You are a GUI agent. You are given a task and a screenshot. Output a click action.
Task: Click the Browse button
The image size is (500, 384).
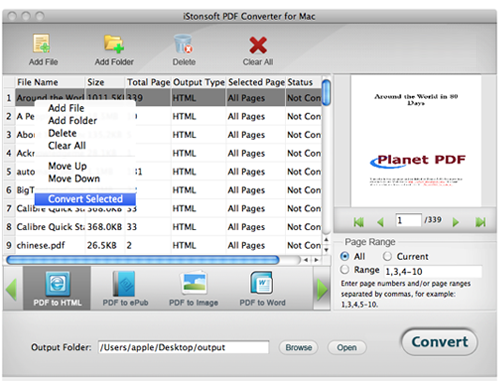[299, 347]
